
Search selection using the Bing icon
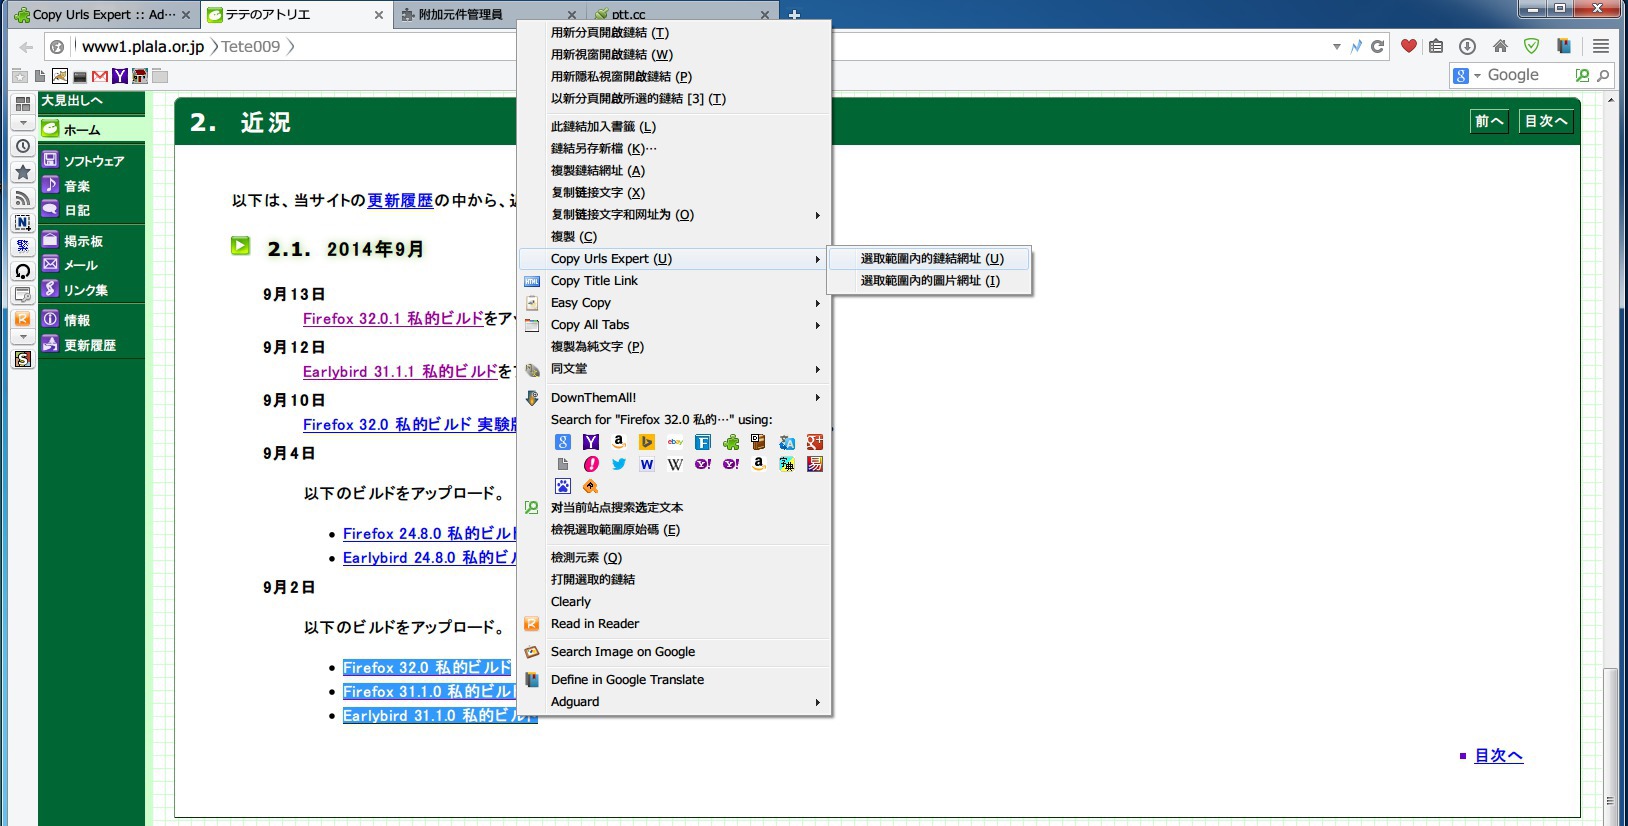click(647, 442)
